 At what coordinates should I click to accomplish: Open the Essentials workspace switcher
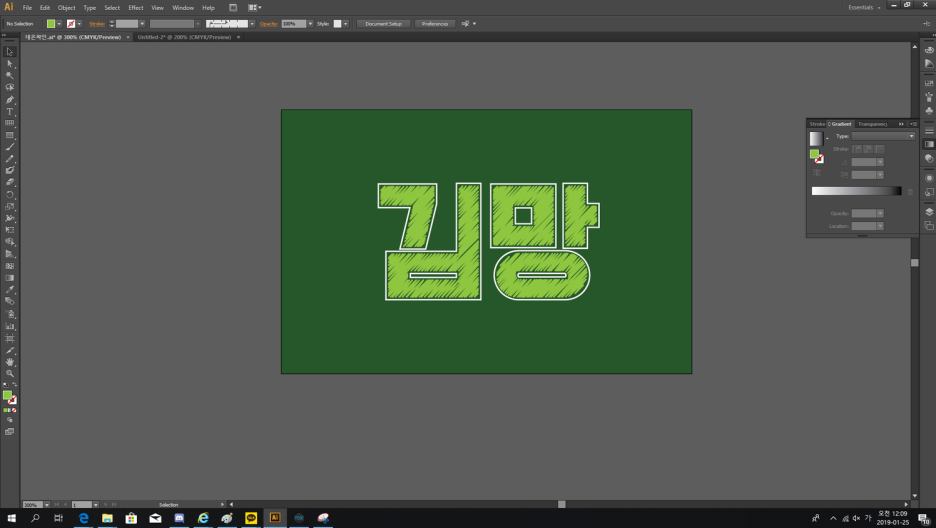point(863,7)
